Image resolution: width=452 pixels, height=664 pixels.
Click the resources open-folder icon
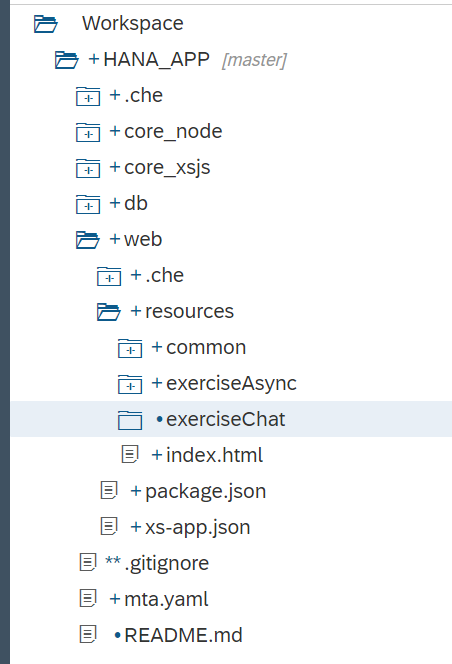pyautogui.click(x=109, y=312)
